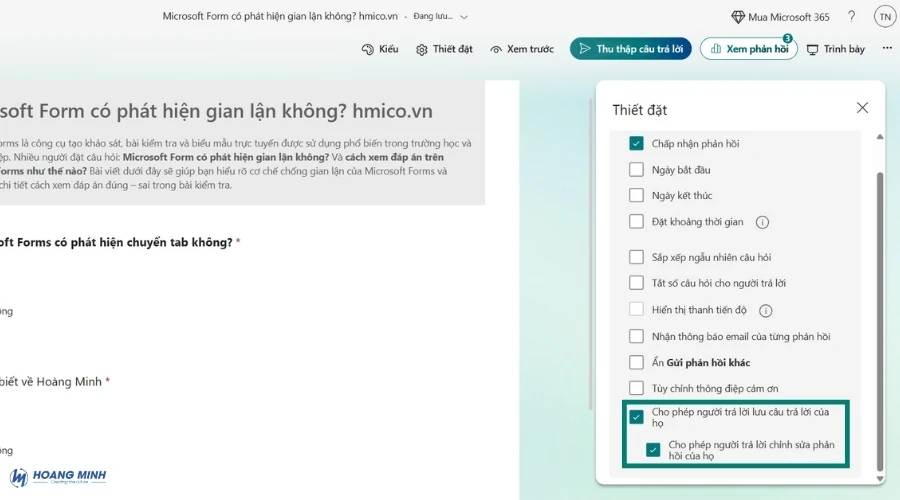Image resolution: width=900 pixels, height=500 pixels.
Task: Open the TN account avatar
Action: tap(885, 17)
